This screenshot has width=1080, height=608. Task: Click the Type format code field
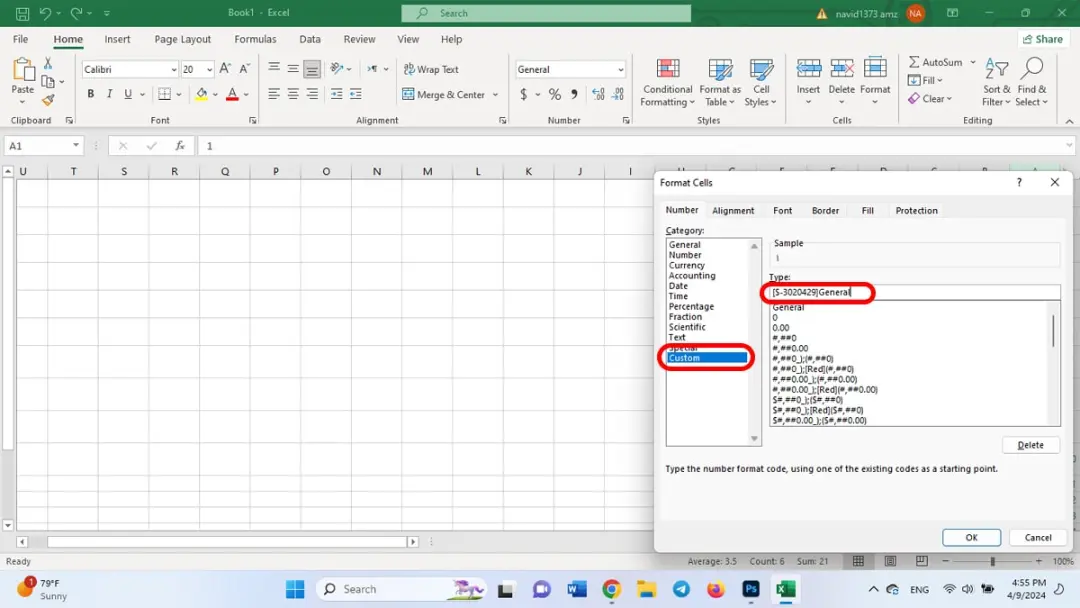[x=915, y=293]
